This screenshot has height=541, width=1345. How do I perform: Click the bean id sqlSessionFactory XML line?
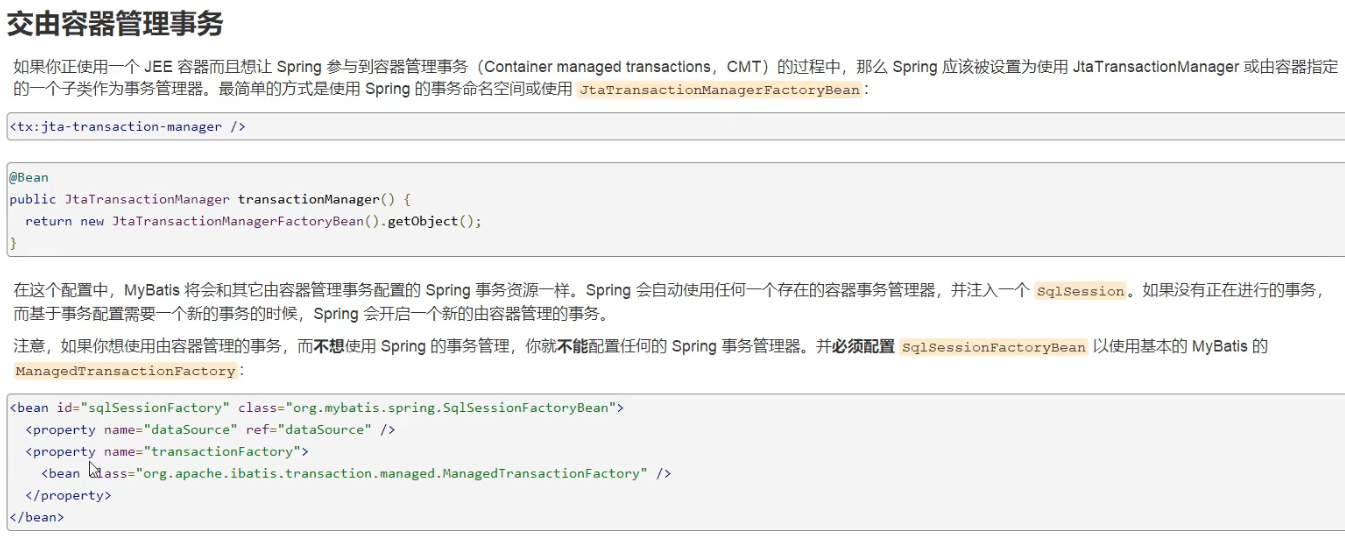click(317, 408)
